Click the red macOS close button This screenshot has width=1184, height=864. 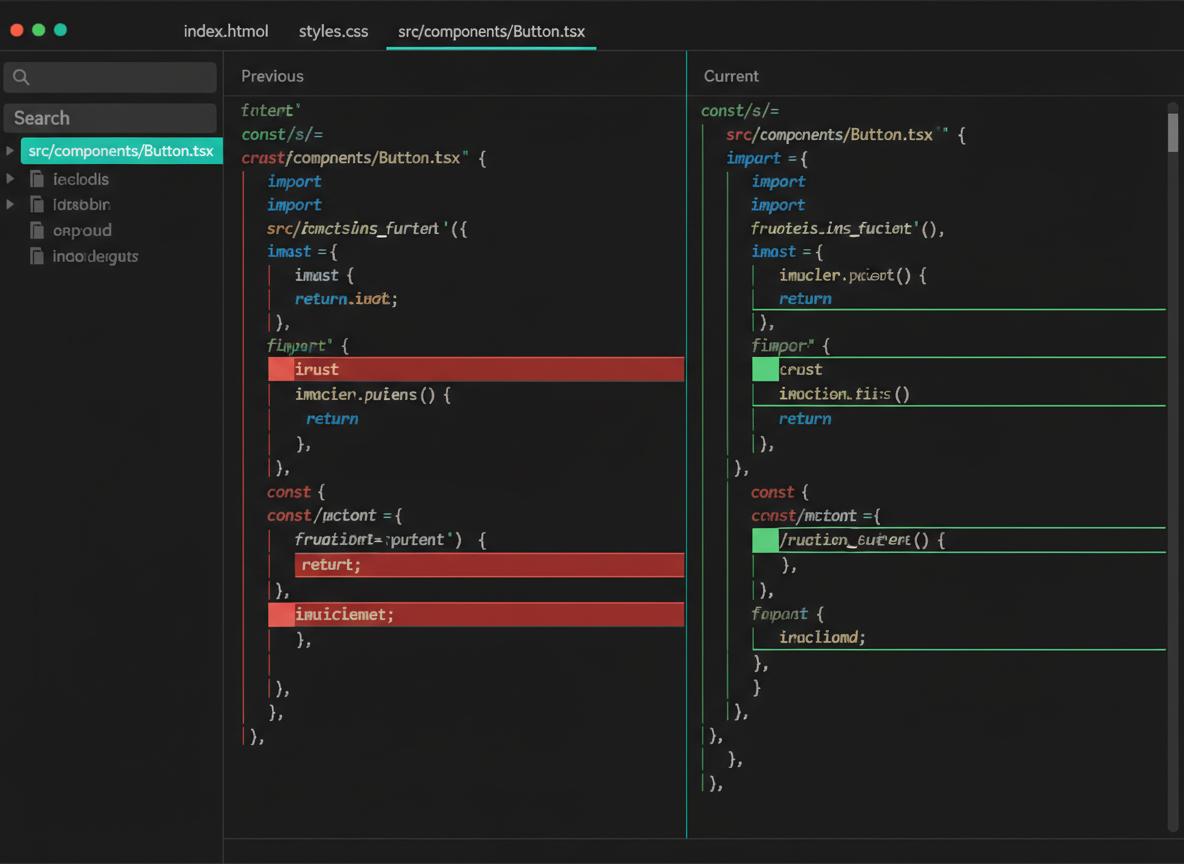pos(17,30)
